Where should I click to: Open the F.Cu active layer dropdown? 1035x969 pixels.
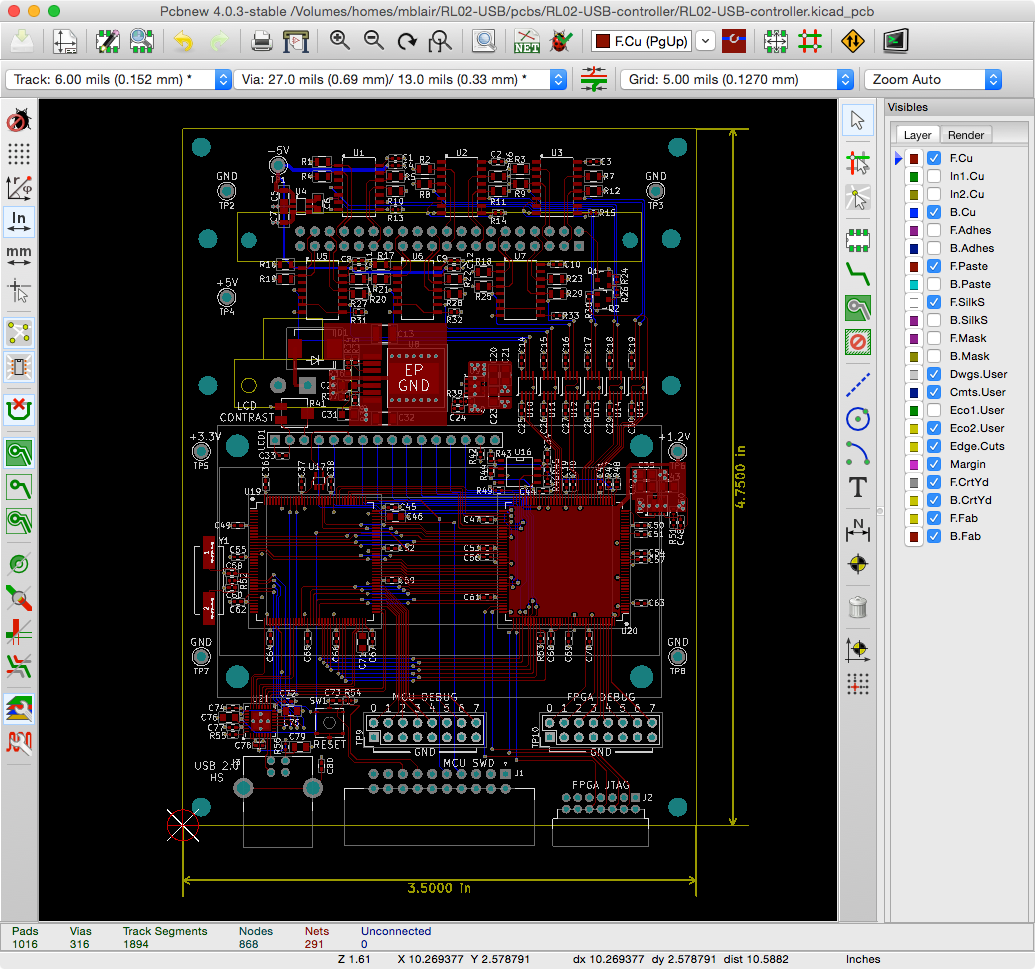tap(706, 41)
